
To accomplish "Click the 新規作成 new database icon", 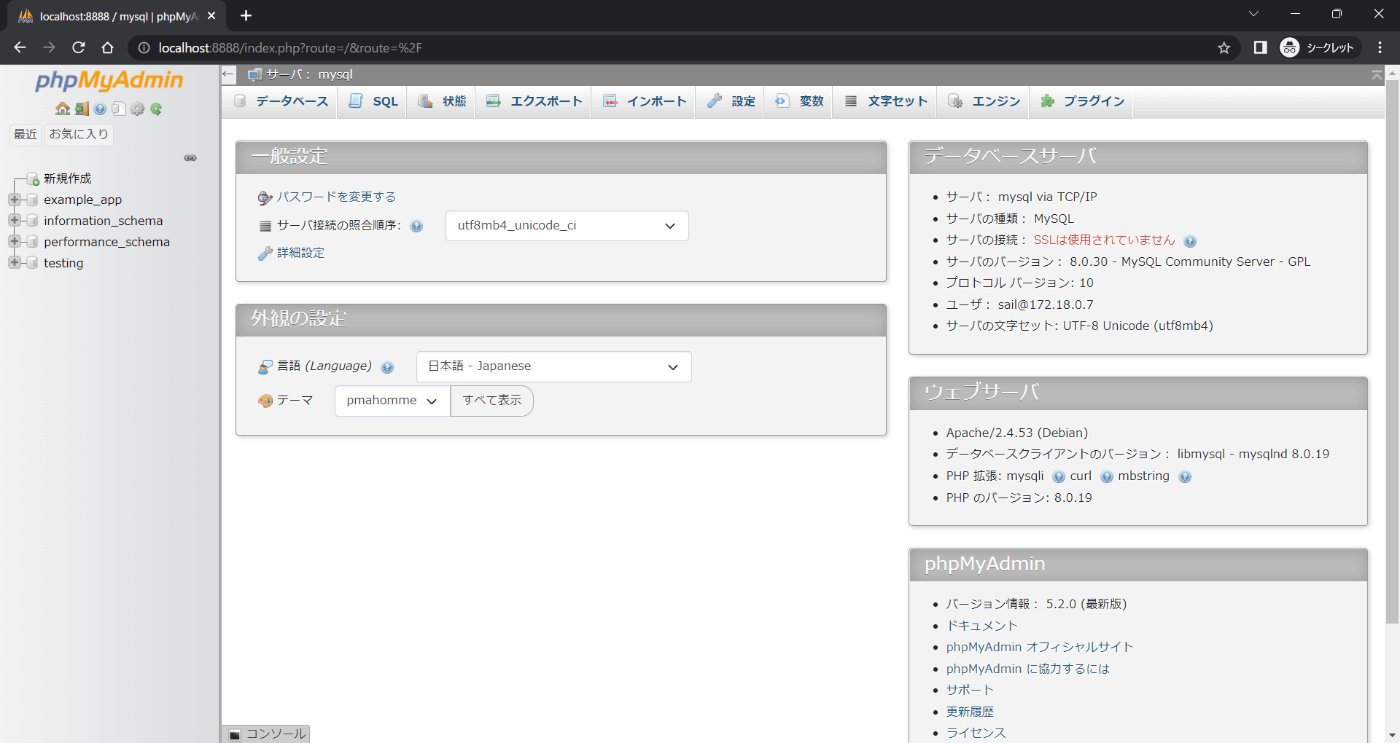I will (x=32, y=179).
